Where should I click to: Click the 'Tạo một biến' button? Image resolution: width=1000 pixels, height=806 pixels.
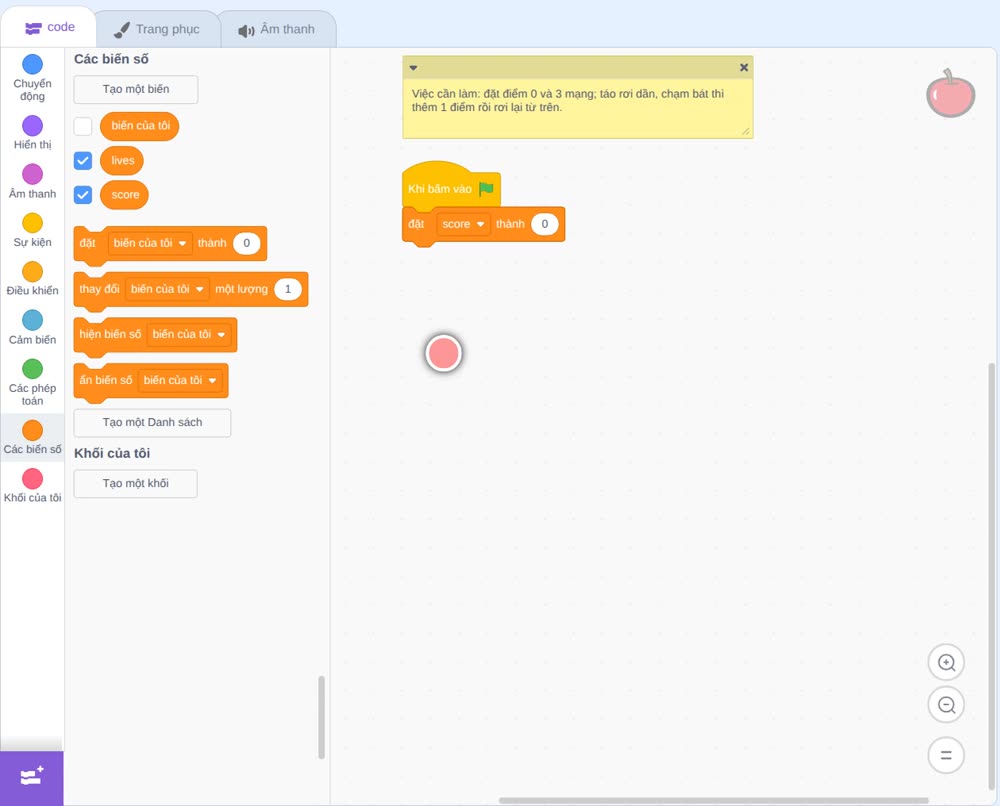point(136,89)
